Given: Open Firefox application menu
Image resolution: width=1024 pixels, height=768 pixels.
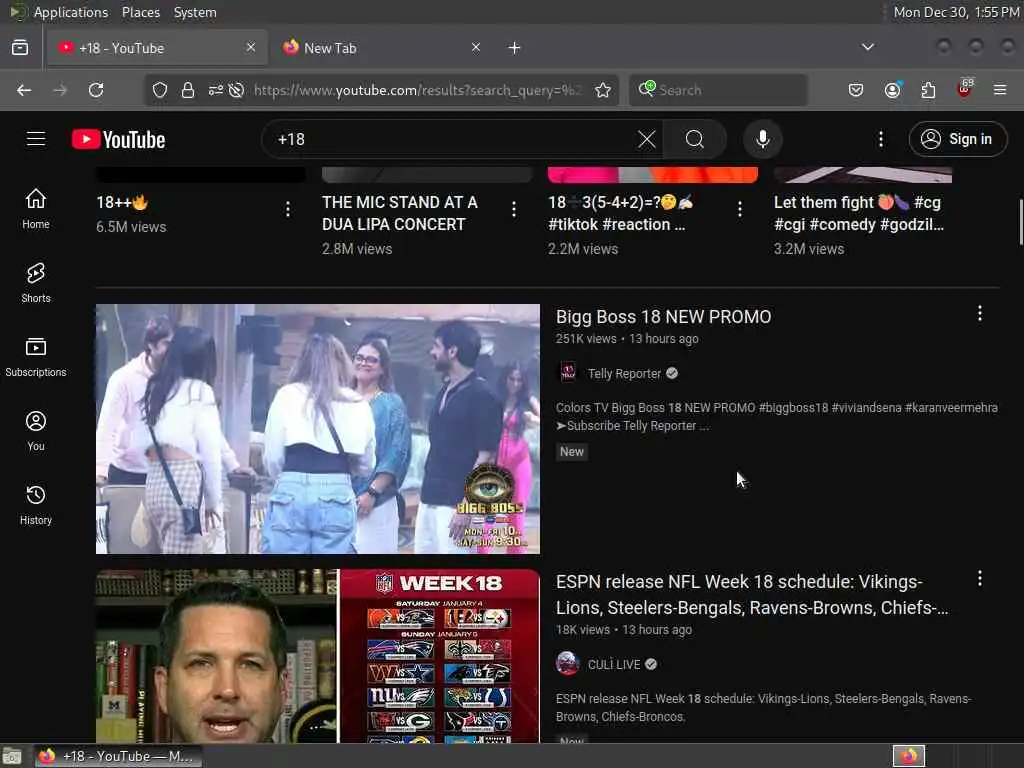Looking at the screenshot, I should (x=1000, y=90).
